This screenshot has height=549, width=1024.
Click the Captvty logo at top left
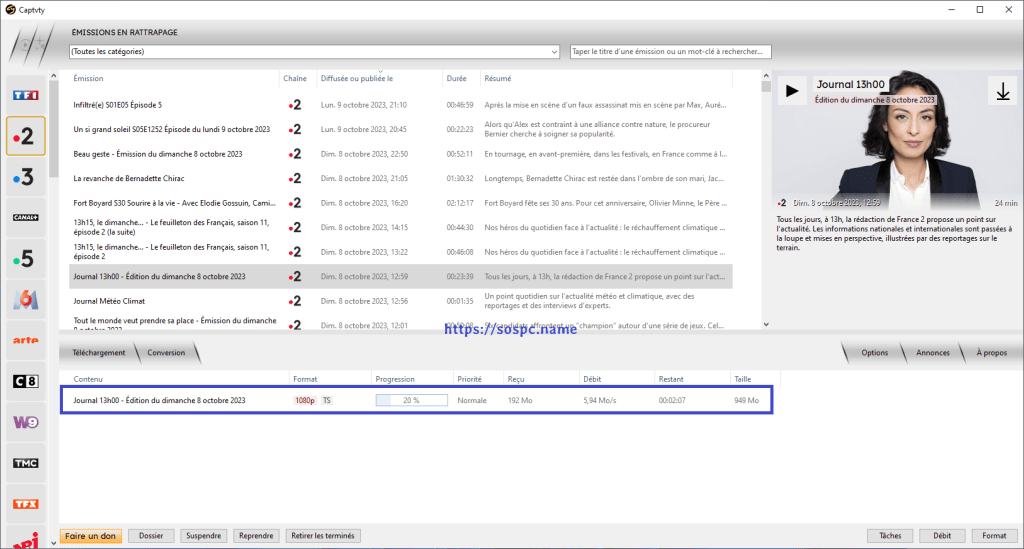tap(10, 10)
